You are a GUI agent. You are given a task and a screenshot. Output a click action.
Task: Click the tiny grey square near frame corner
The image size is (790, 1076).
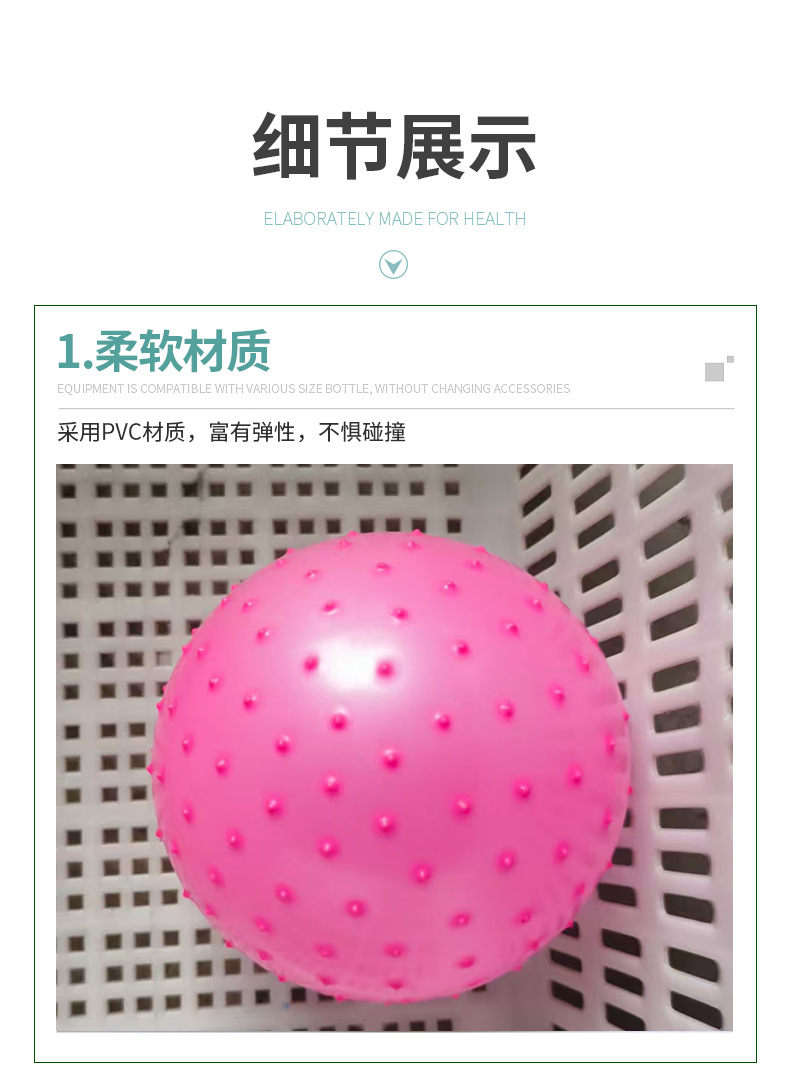click(730, 359)
